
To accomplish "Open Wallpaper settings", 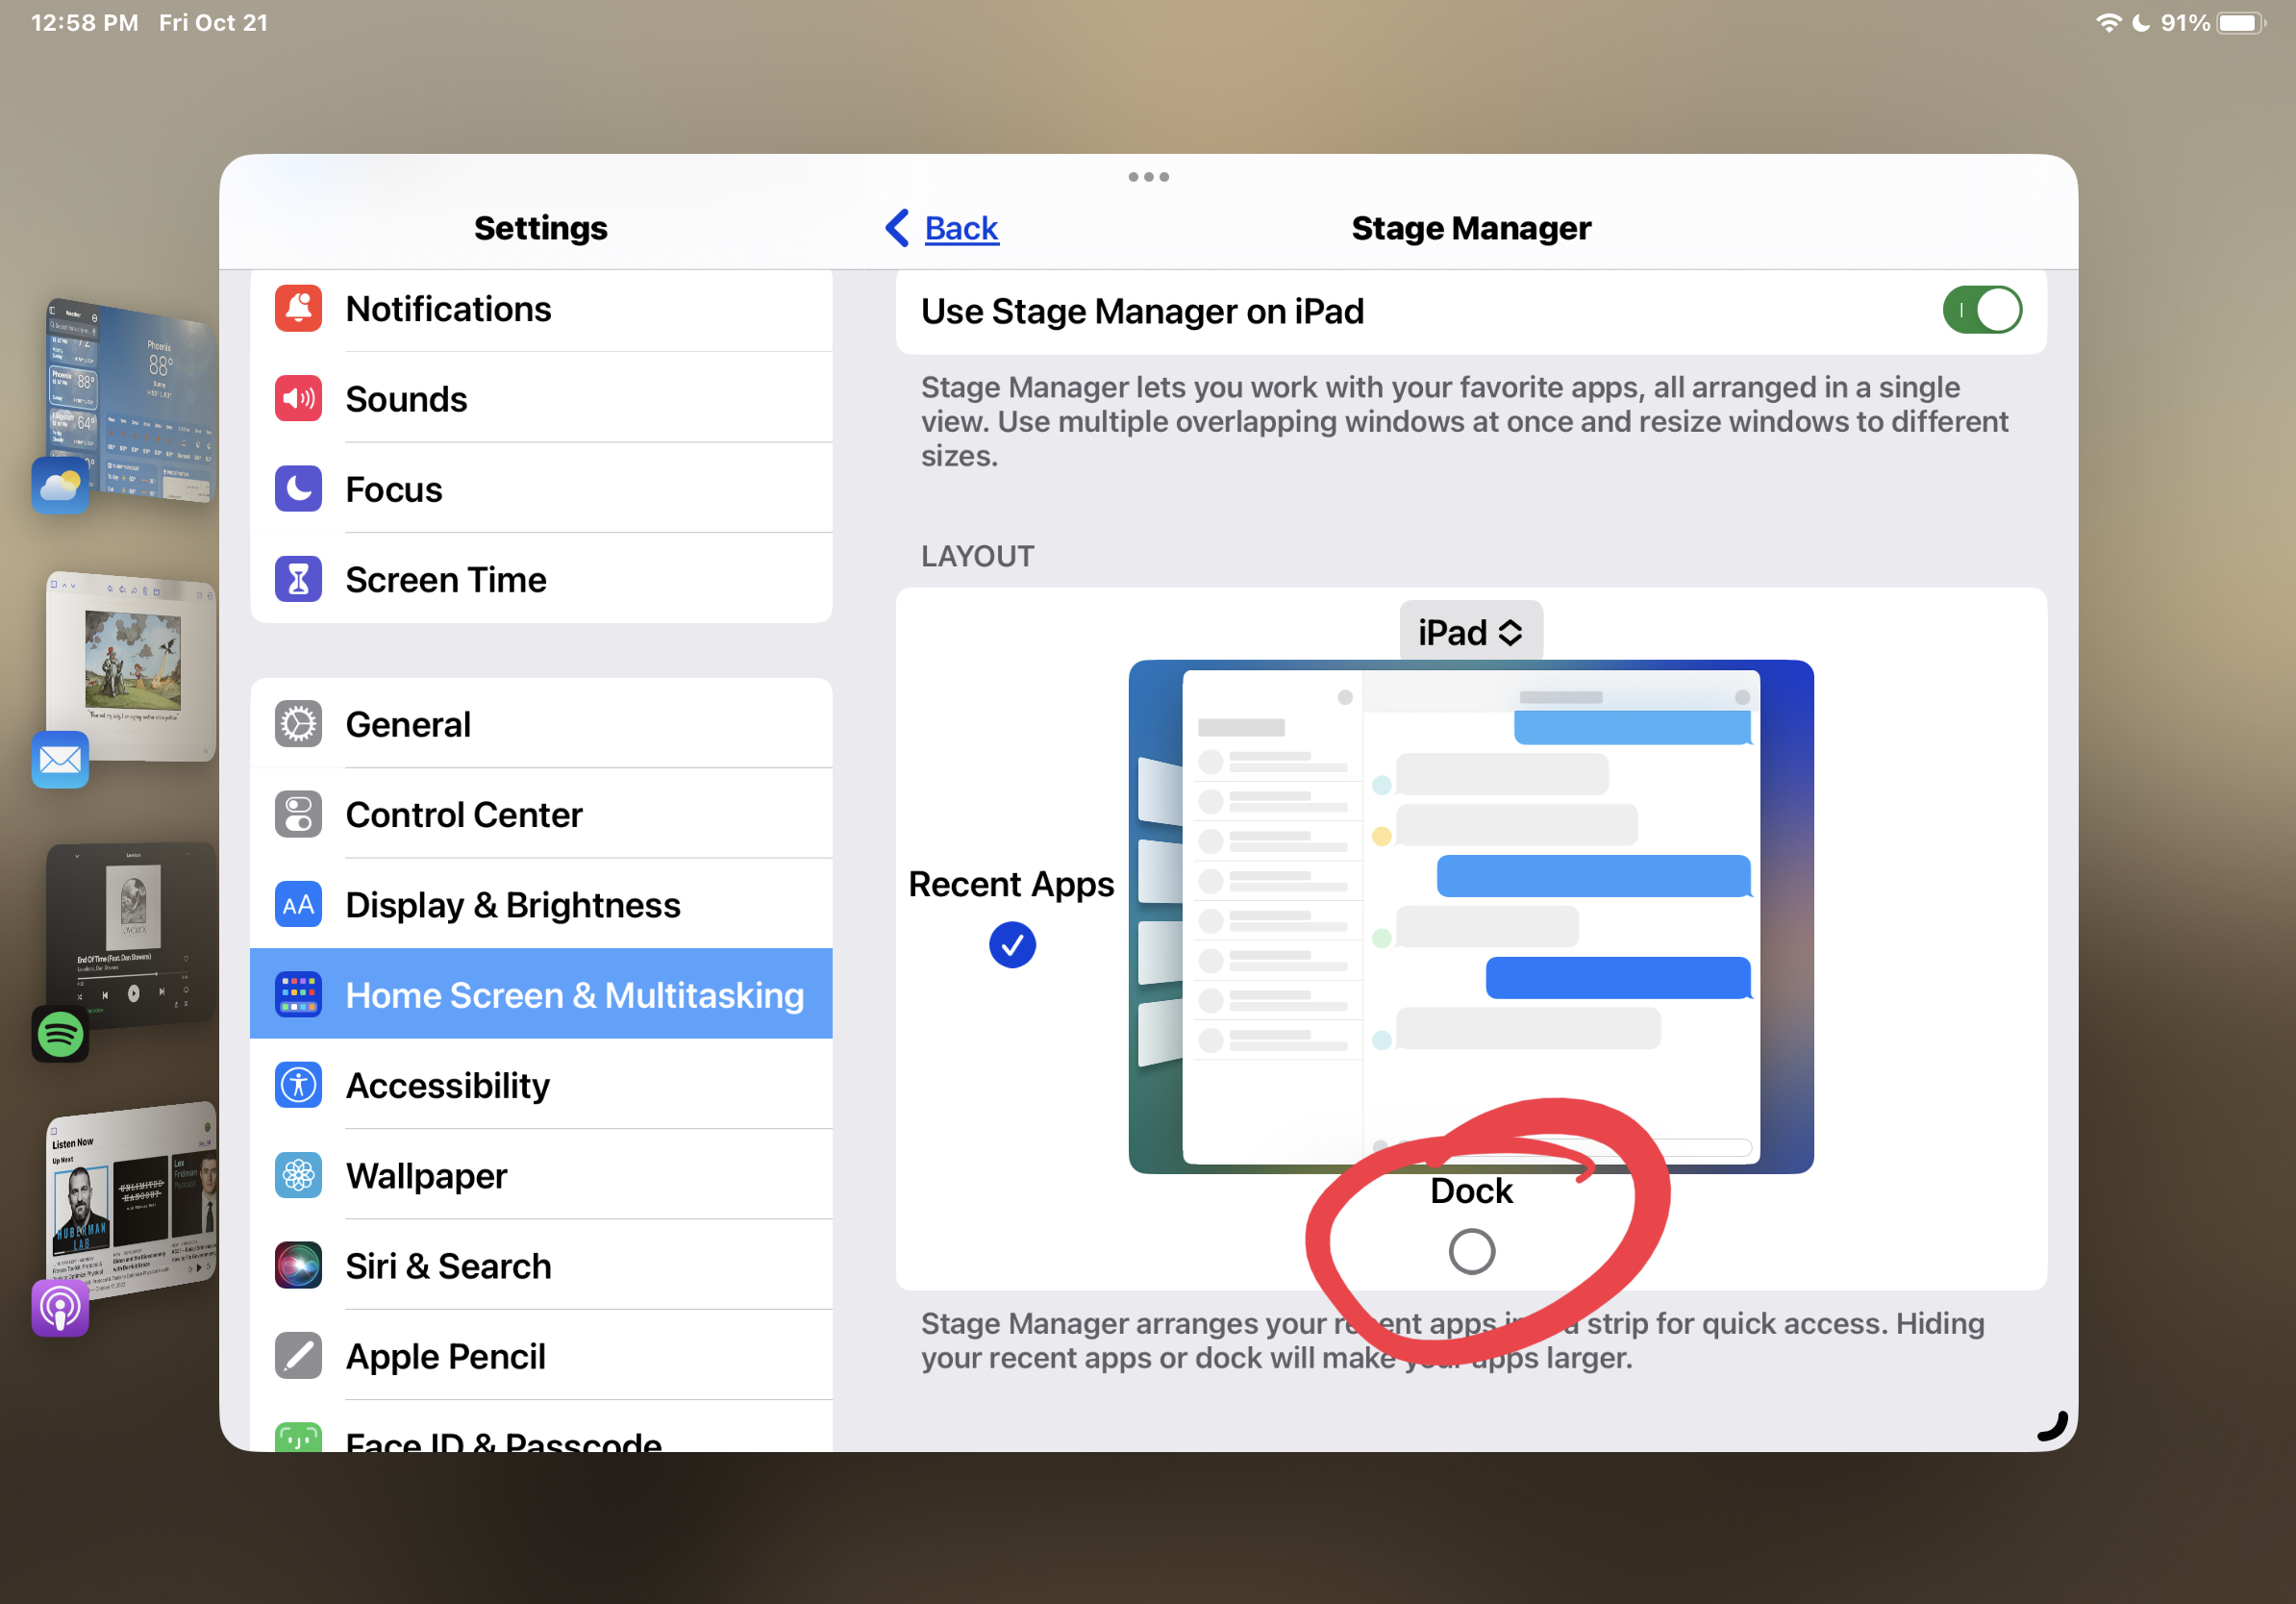I will [x=541, y=1174].
